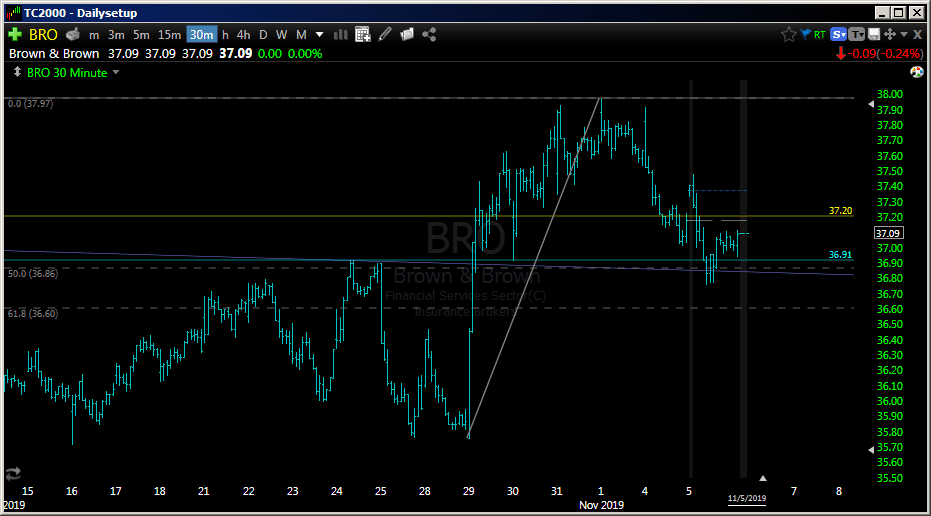Minimize the TC2000 window

point(882,12)
